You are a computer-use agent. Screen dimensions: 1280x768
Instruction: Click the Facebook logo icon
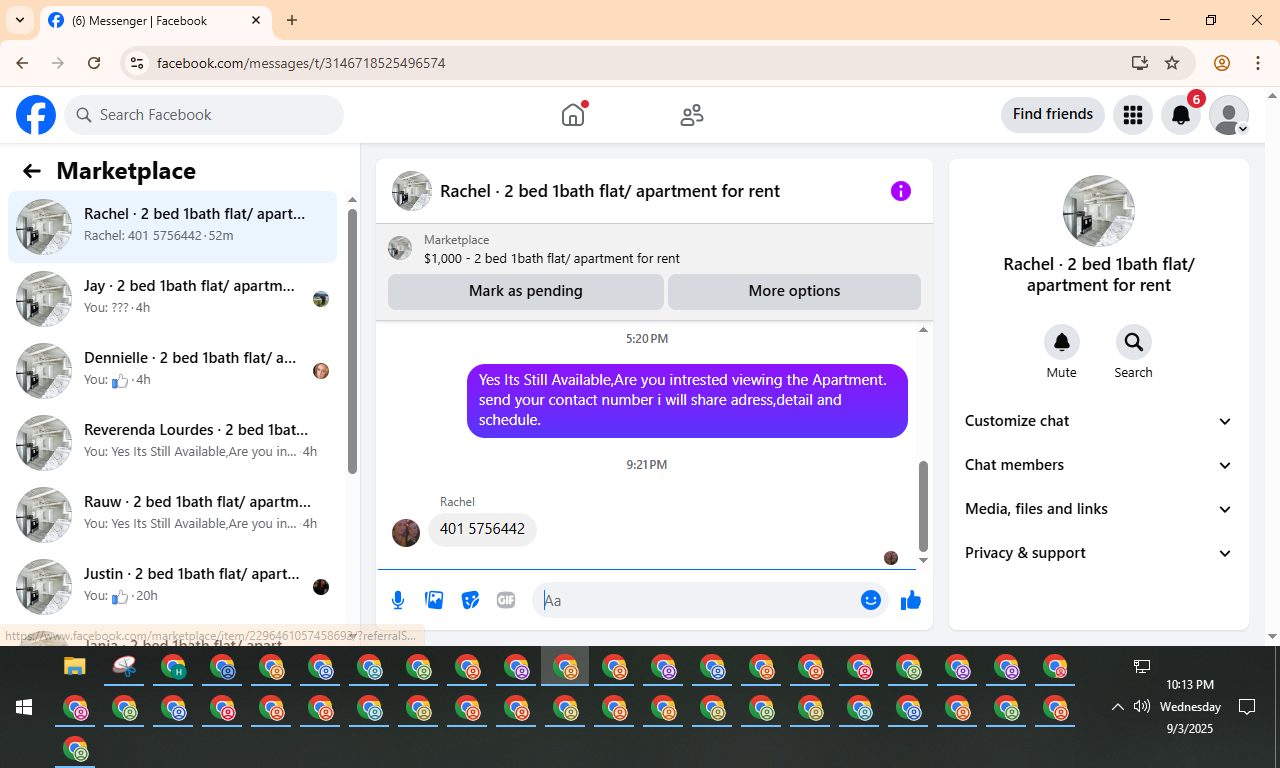point(36,115)
